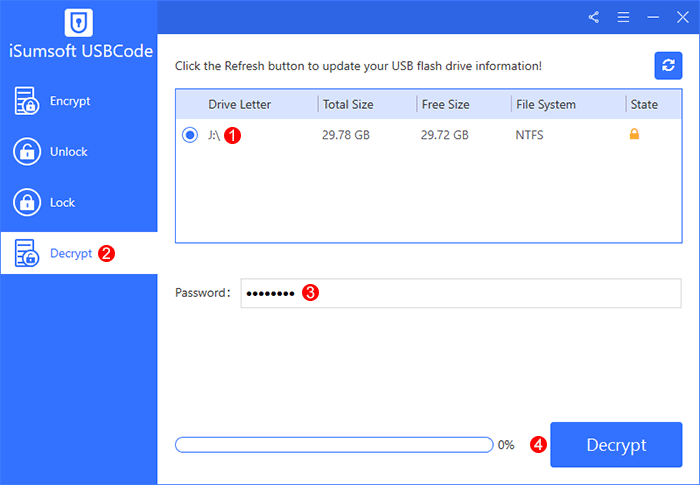The height and width of the screenshot is (485, 700).
Task: Minimize the USBCode window
Action: coord(653,17)
